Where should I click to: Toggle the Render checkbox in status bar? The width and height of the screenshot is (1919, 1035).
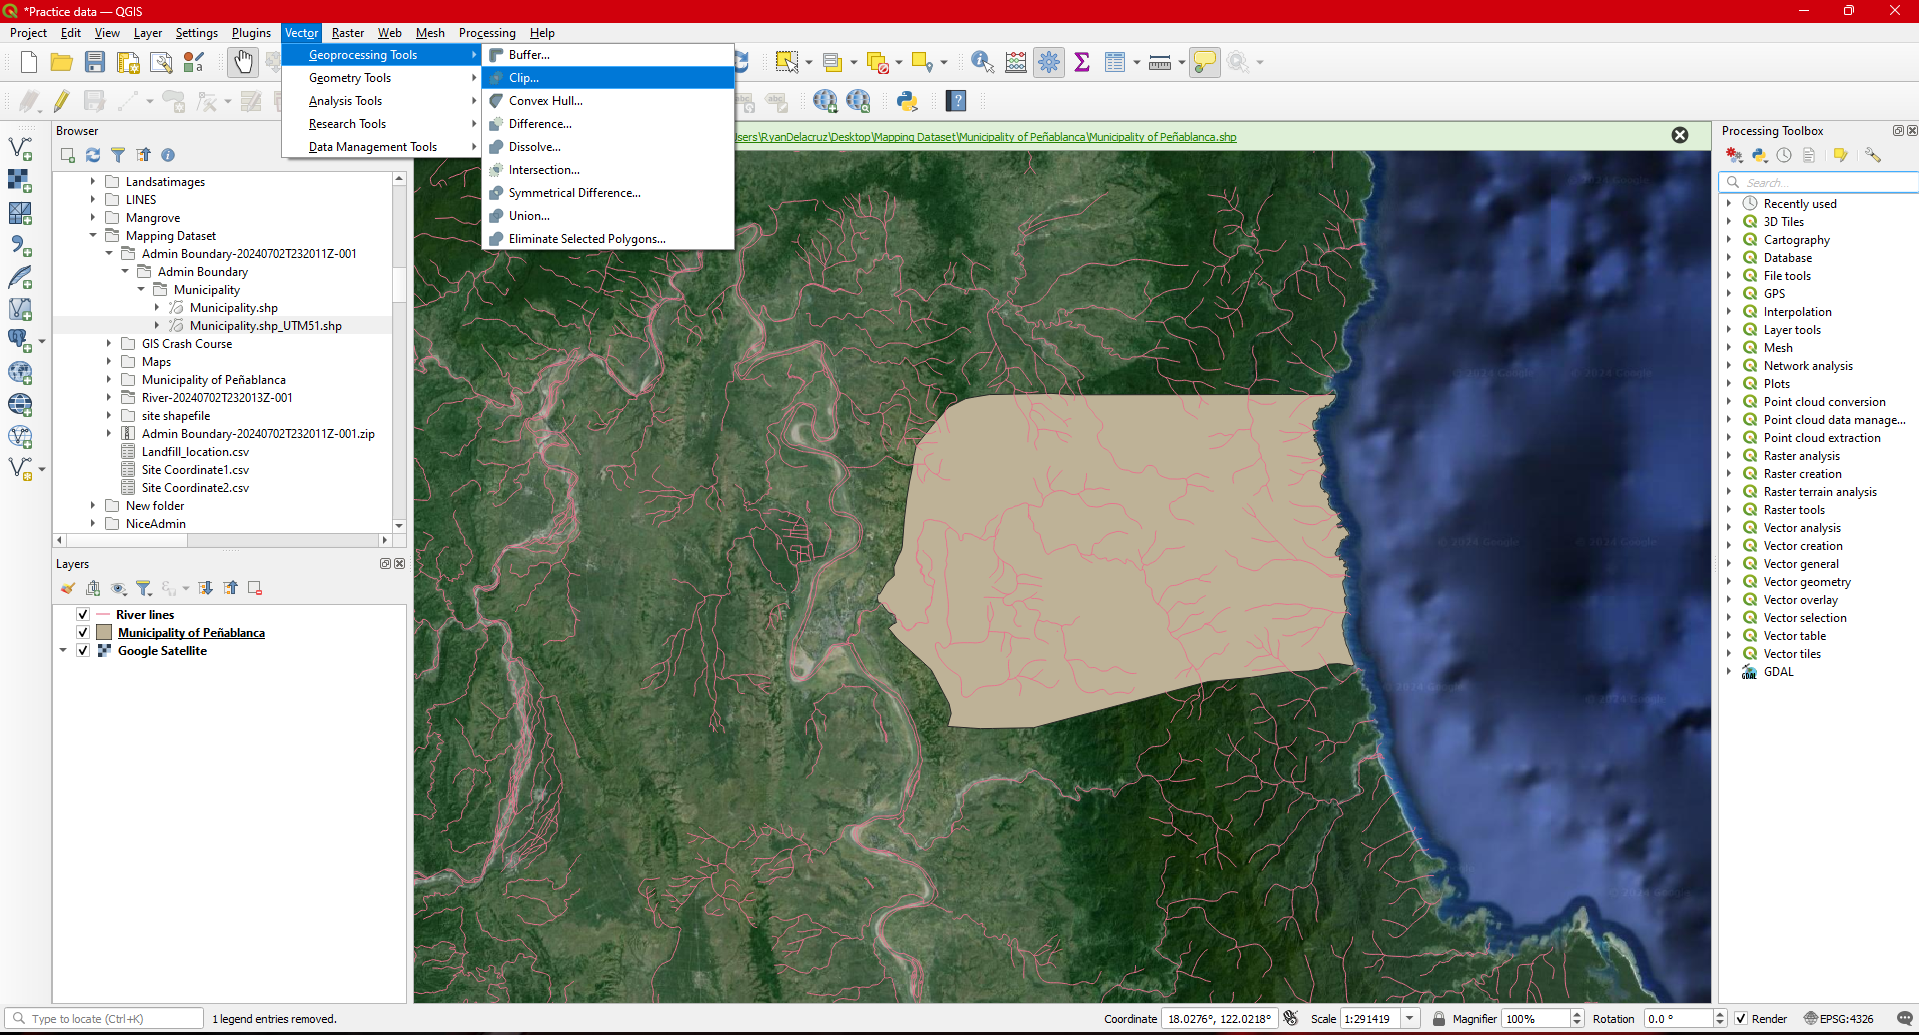tap(1741, 1018)
